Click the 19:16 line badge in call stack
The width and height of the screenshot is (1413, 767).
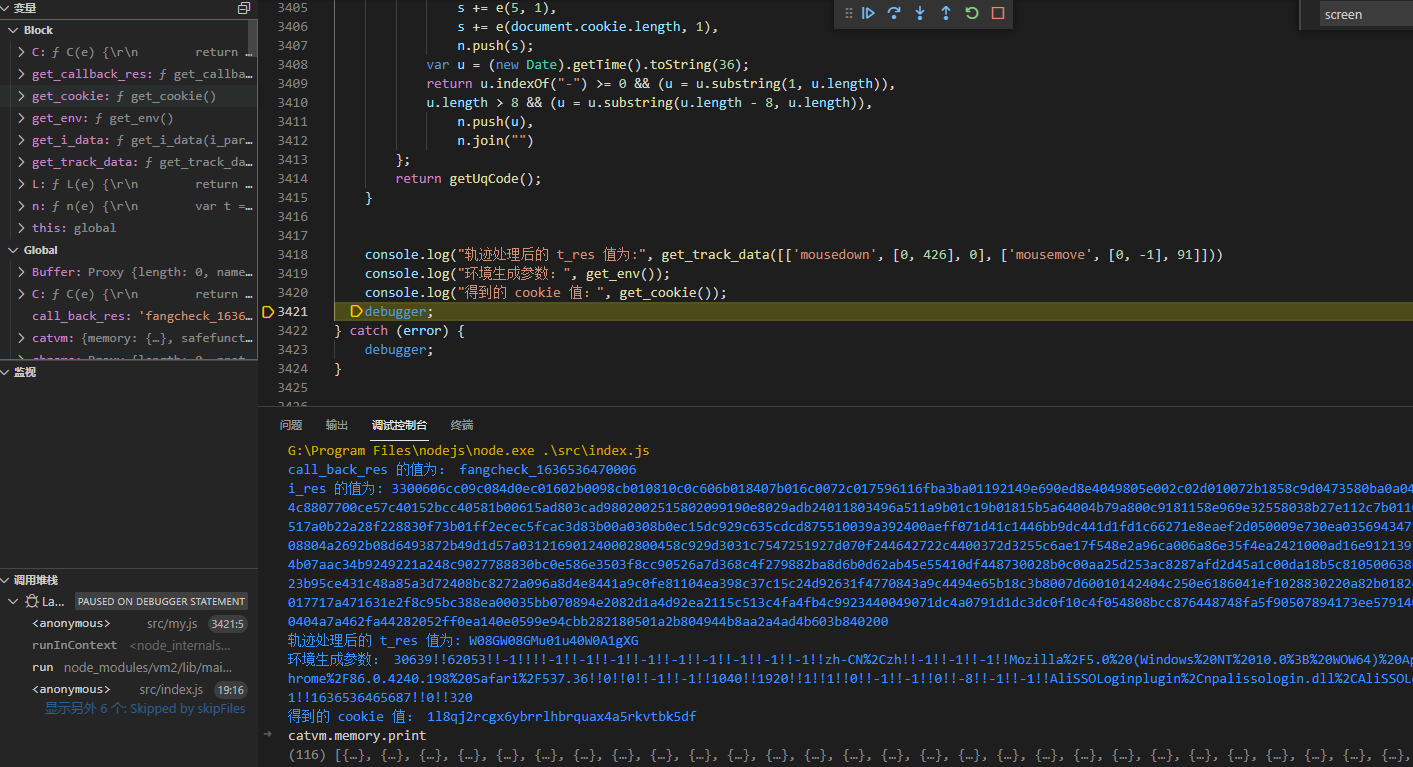pos(231,690)
